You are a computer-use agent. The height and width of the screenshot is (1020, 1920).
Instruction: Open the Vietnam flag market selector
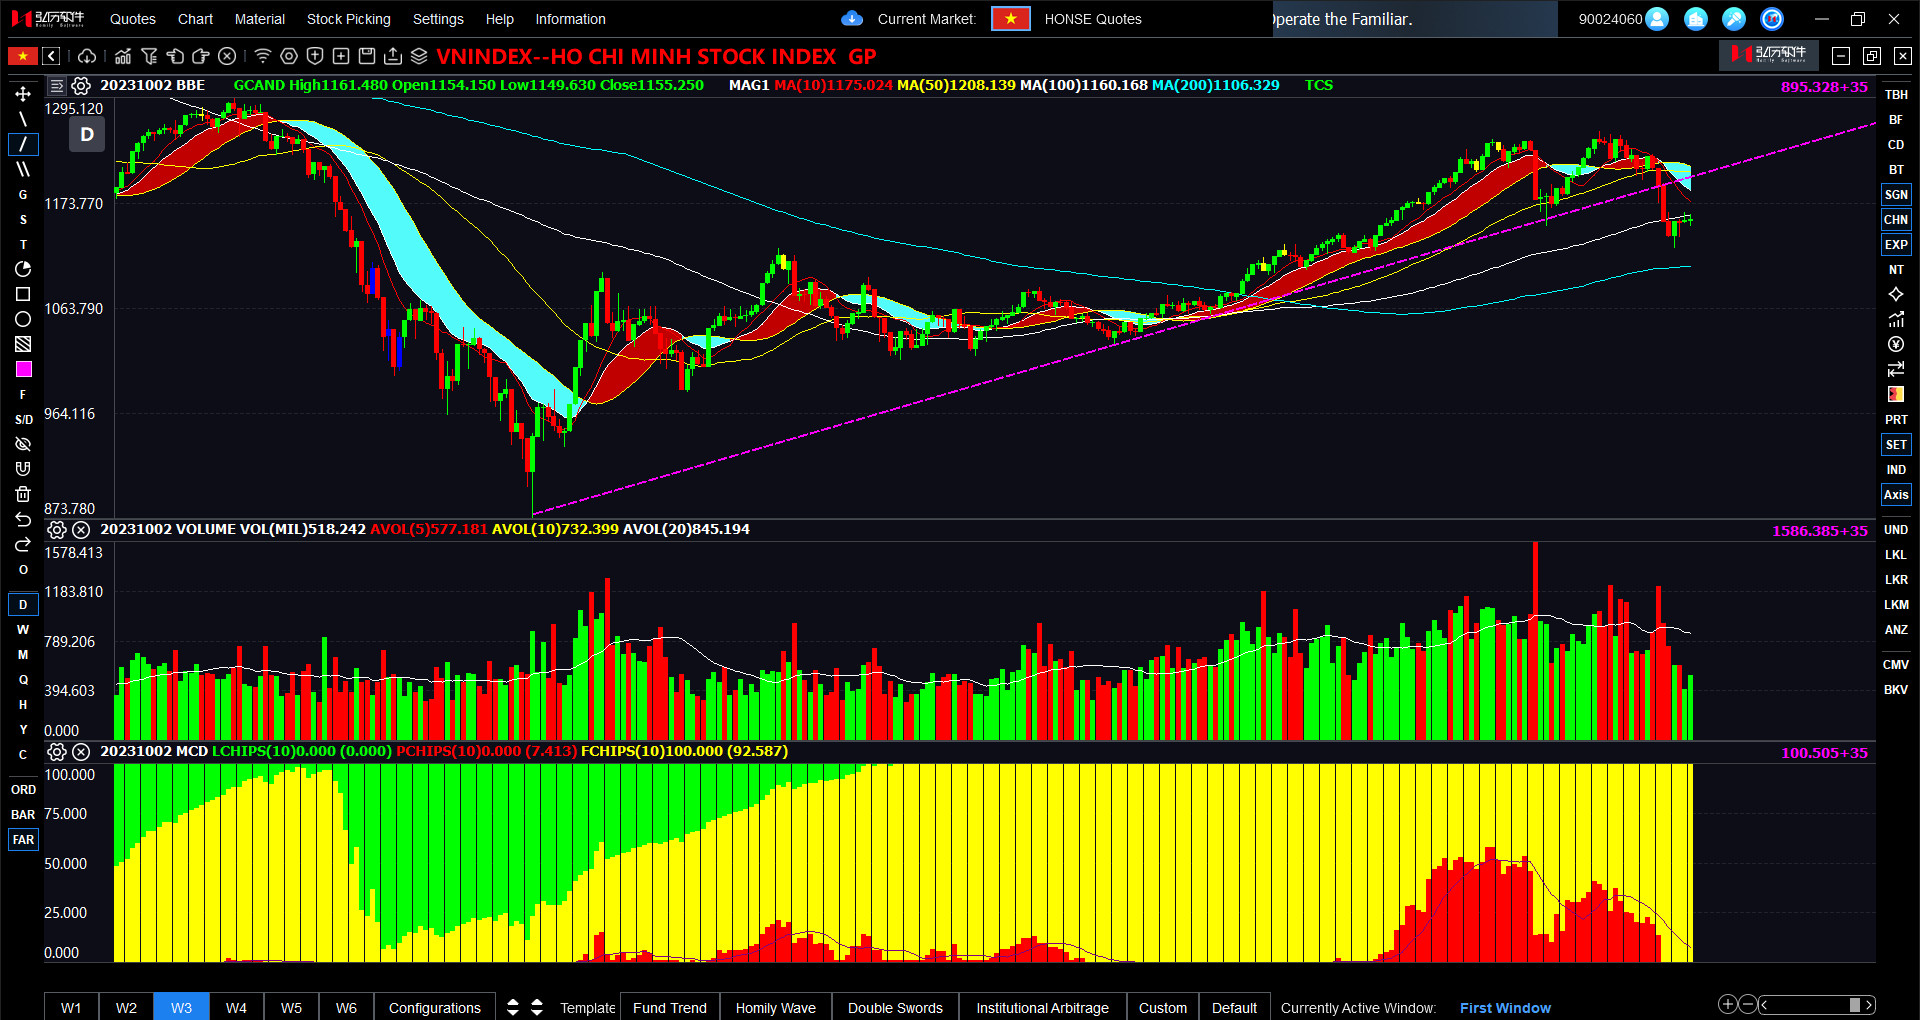1010,19
